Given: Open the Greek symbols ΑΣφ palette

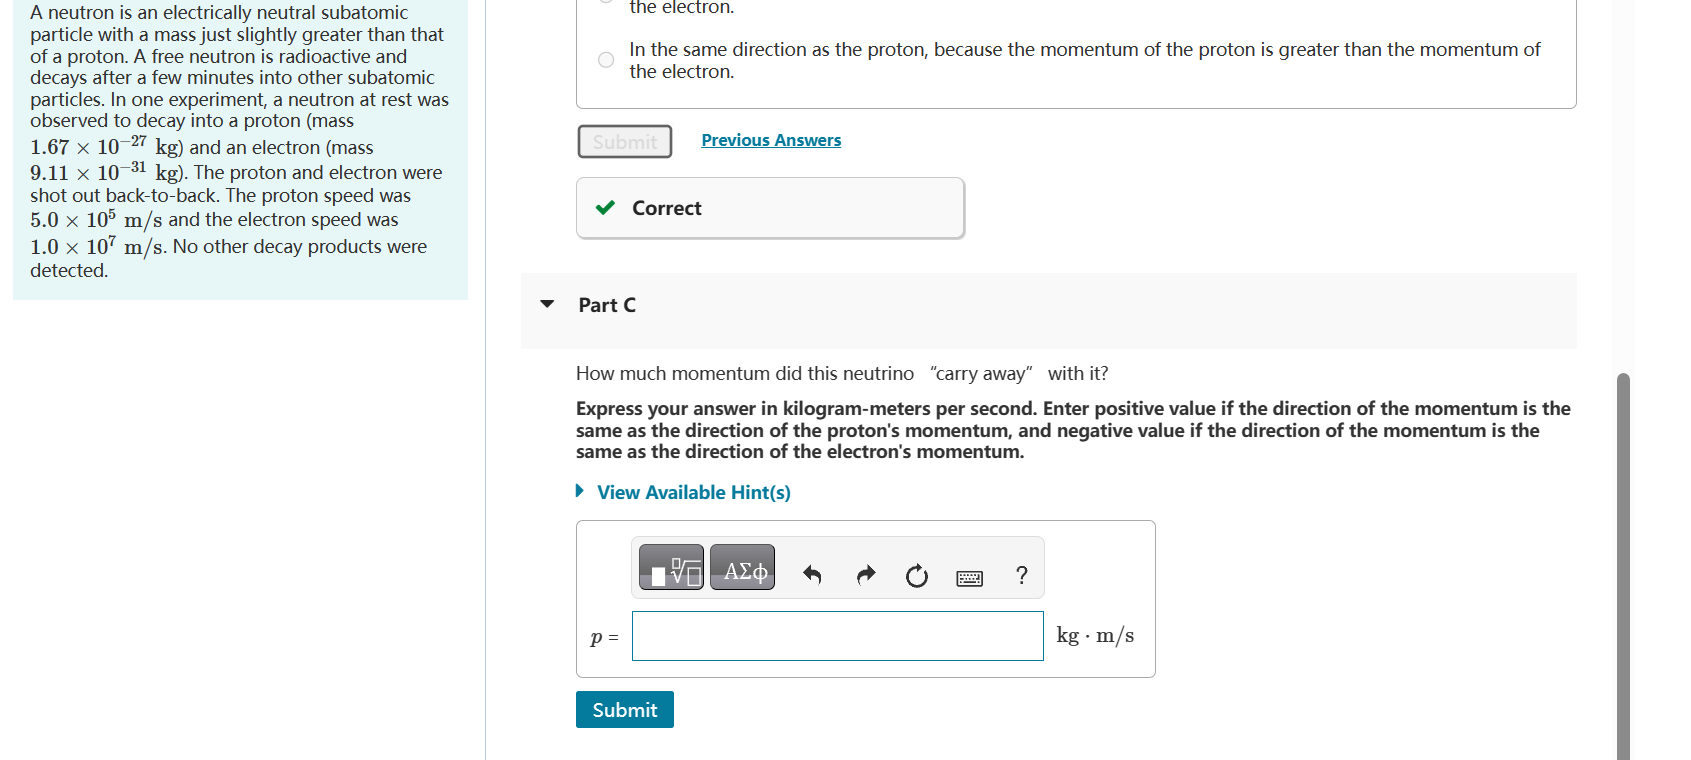Looking at the screenshot, I should click(x=742, y=567).
